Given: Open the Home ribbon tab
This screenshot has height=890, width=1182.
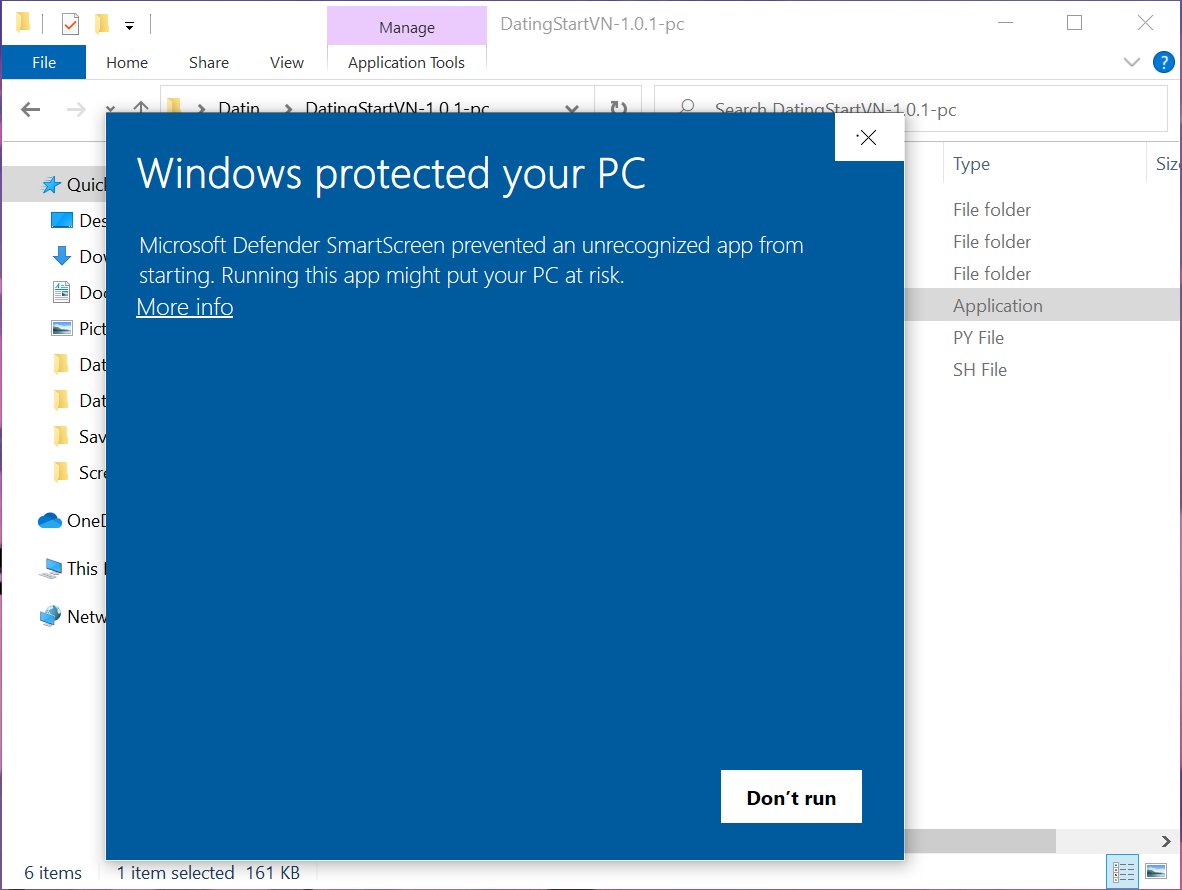Looking at the screenshot, I should coord(127,63).
